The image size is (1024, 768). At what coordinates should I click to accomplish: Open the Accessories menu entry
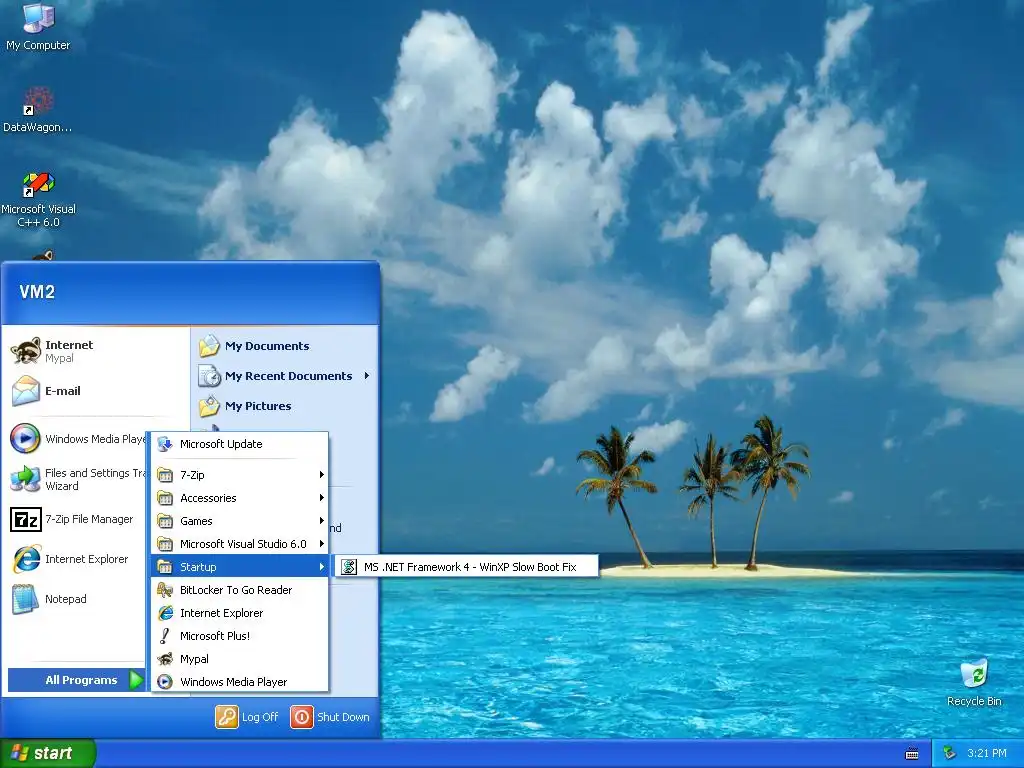click(x=240, y=498)
